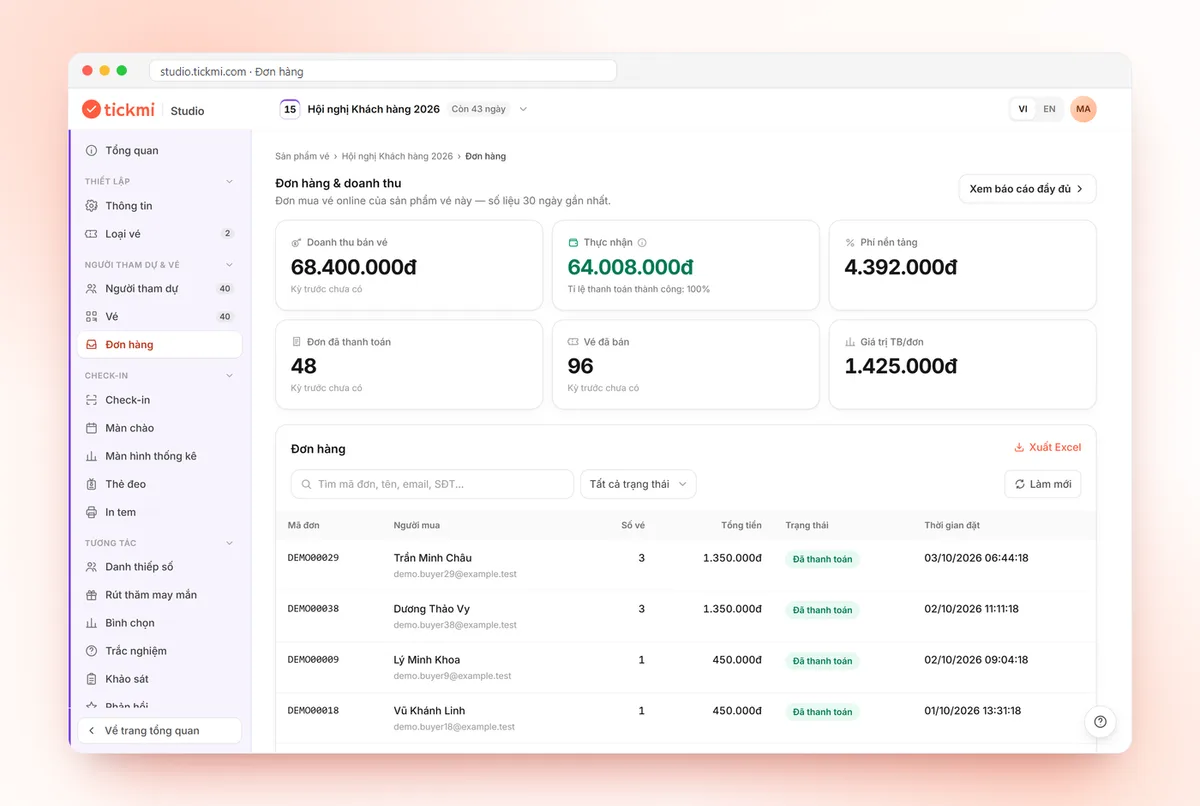
Task: Collapse the CHECK-IN section
Action: 229,376
